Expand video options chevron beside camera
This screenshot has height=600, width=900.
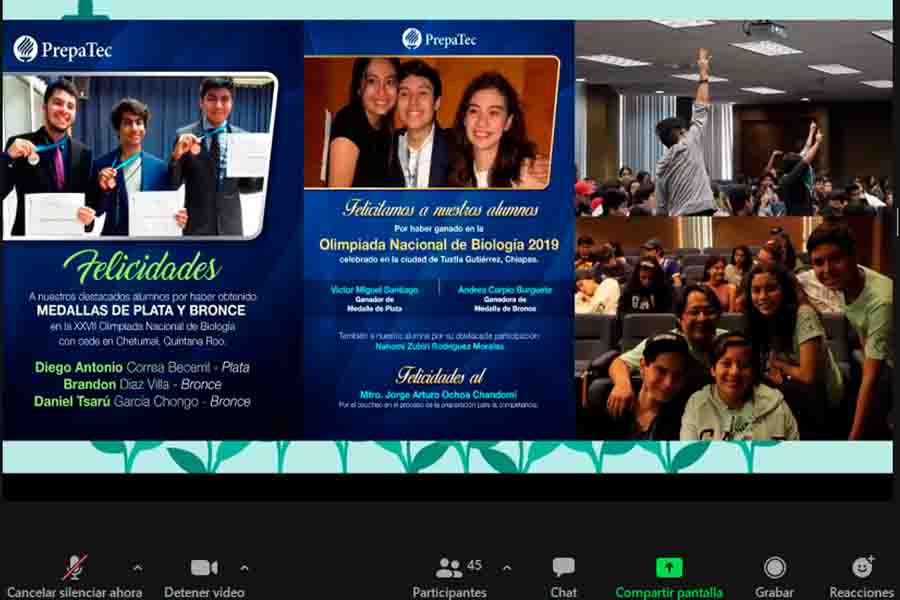(x=244, y=568)
